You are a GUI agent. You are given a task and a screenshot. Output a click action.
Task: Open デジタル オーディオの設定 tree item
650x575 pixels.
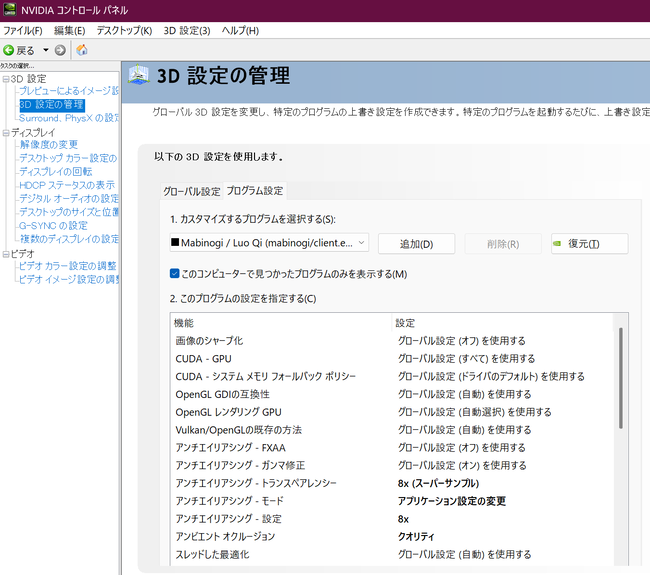69,199
